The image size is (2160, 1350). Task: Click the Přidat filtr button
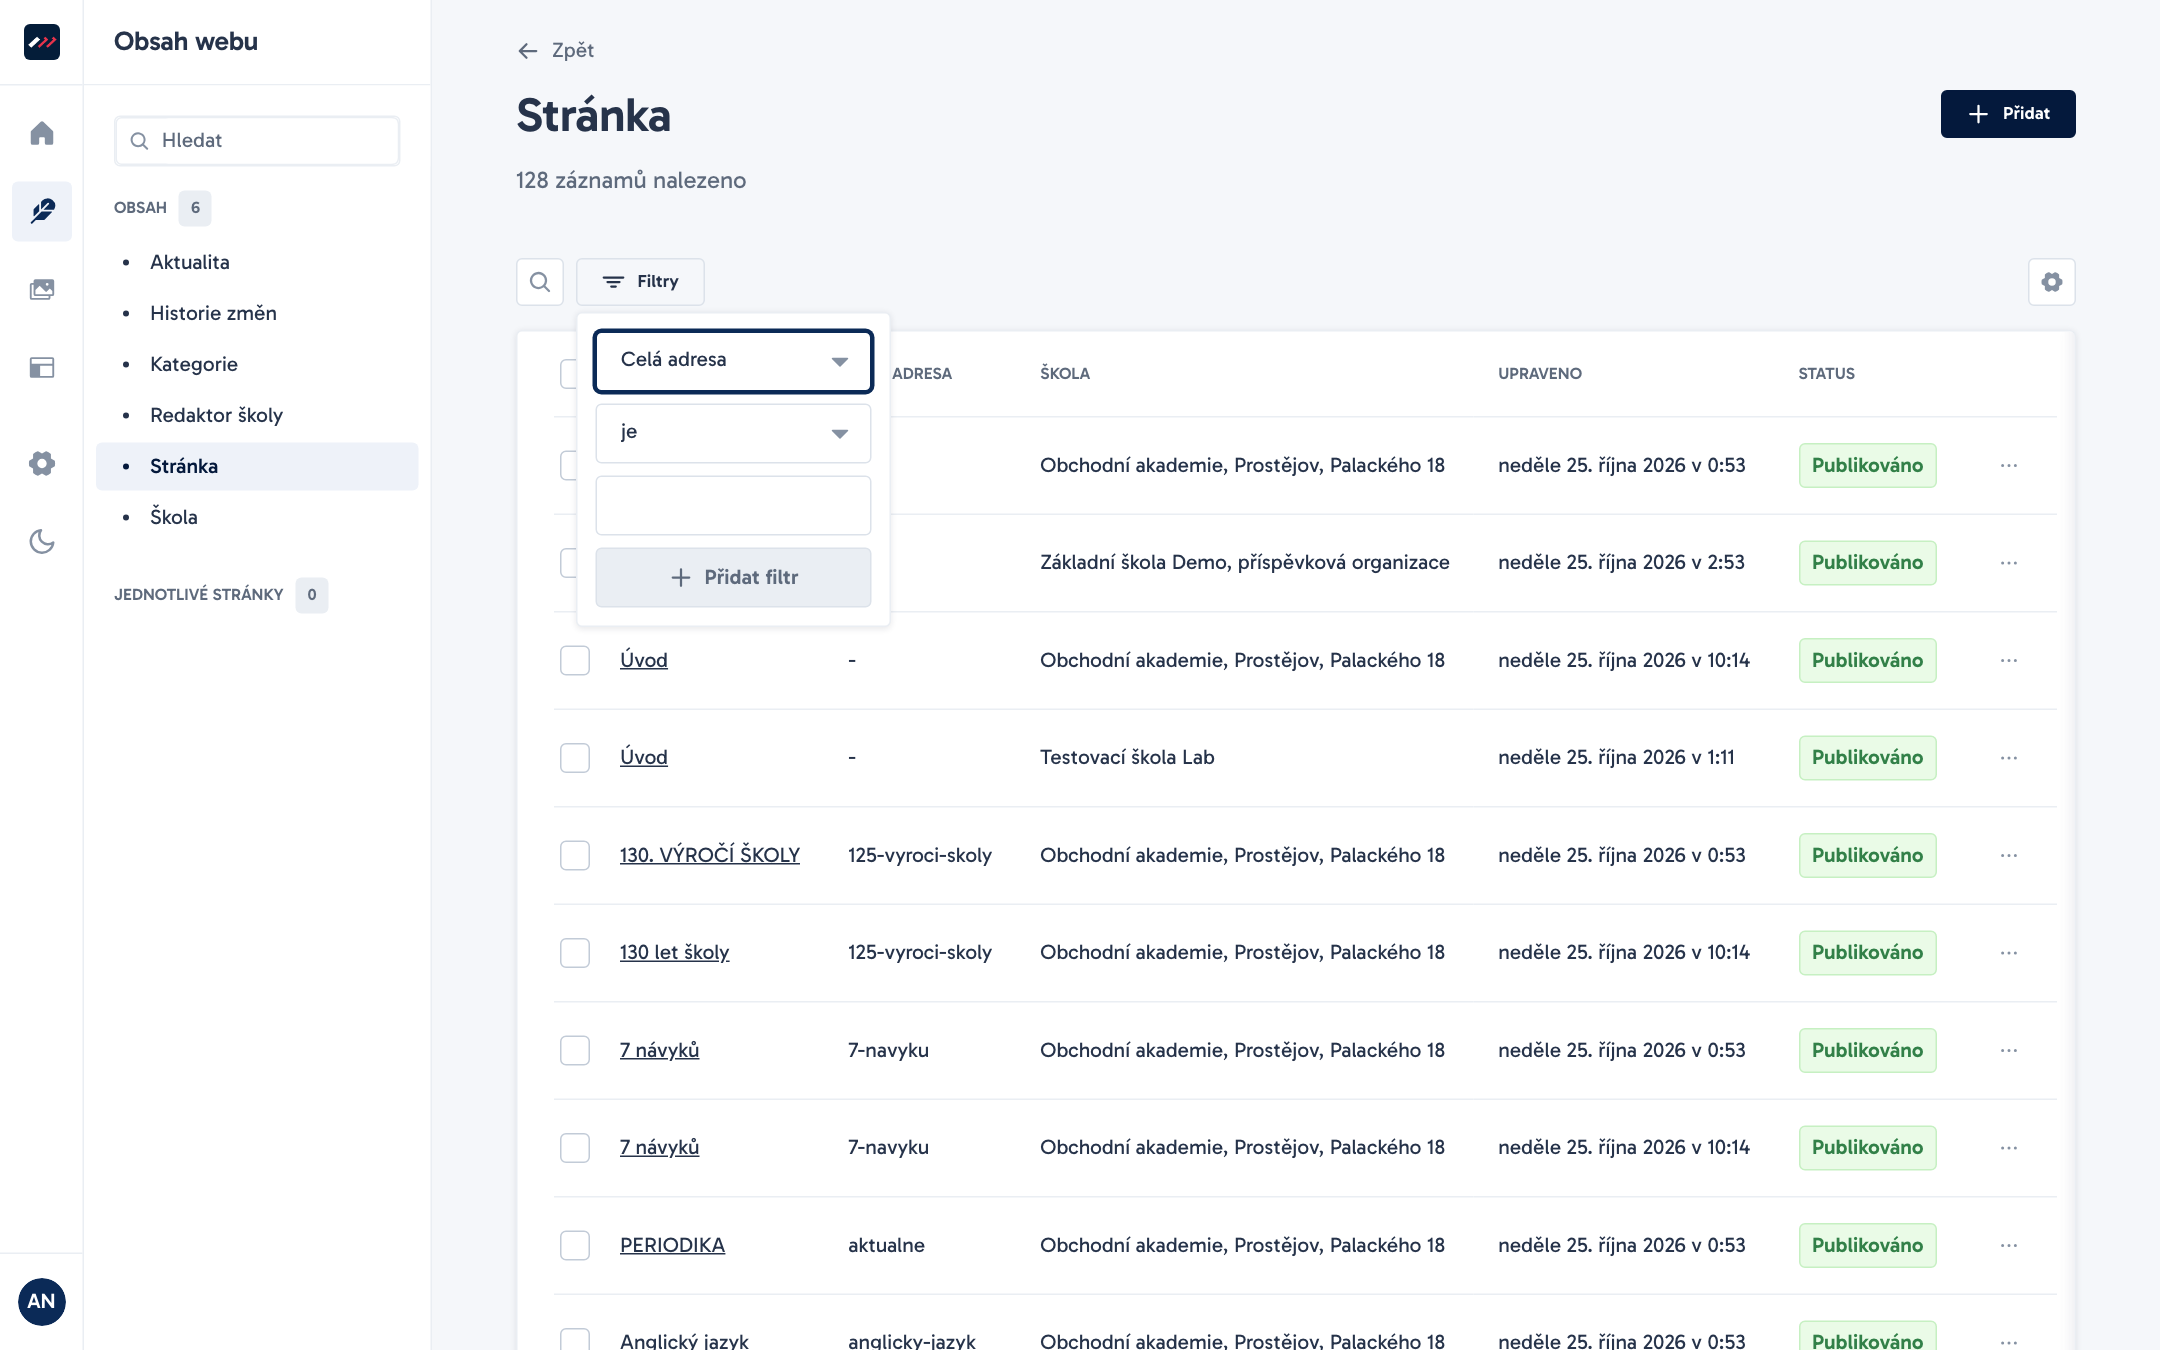(733, 577)
